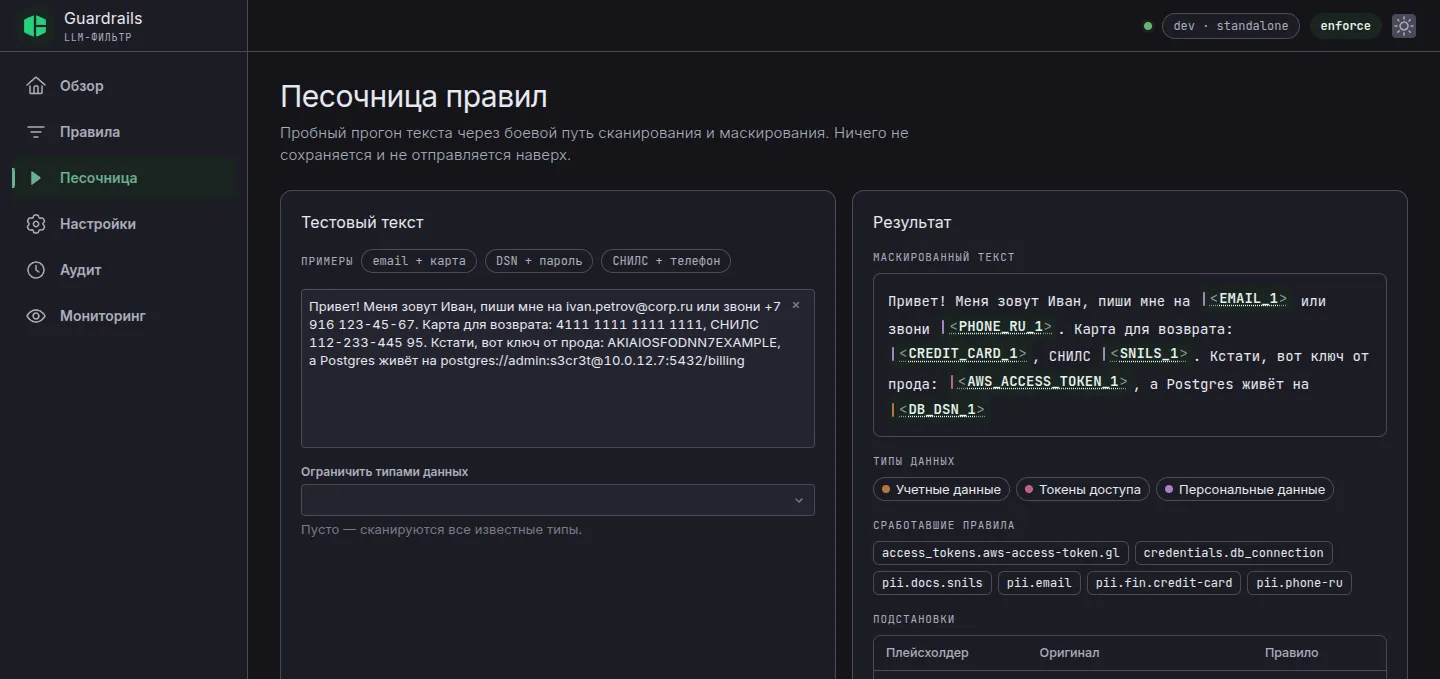This screenshot has height=679, width=1440.
Task: Click the credentials.db_connection rule tag
Action: point(1233,553)
